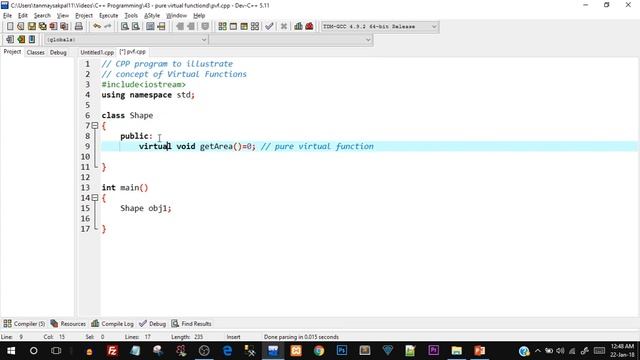640x360 pixels.
Task: Open the Window menu
Action: click(176, 16)
